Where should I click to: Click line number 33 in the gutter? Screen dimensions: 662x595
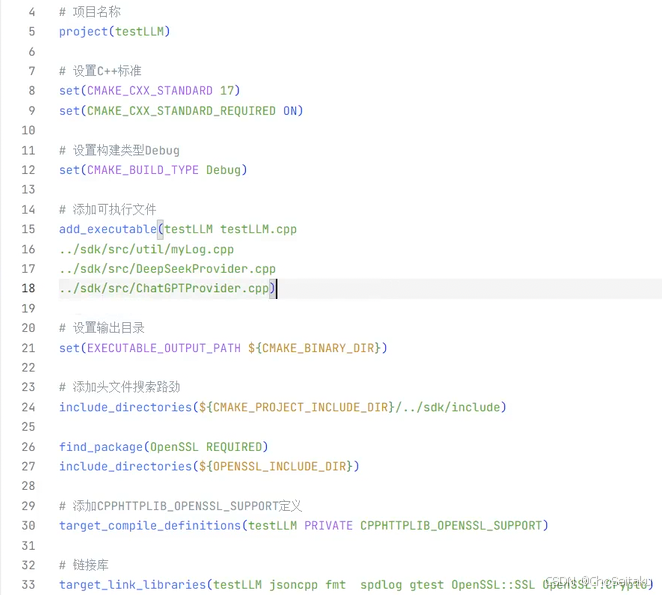click(28, 584)
